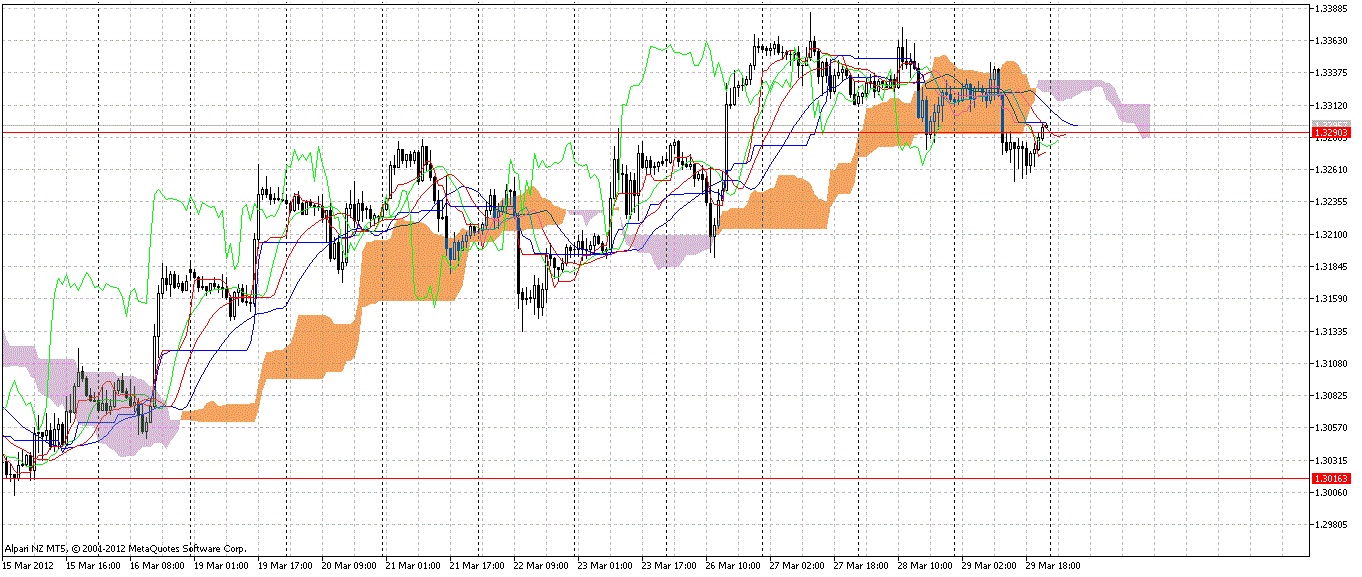Screen dimensions: 1362x577
Task: Click the 1.33630 price scale value
Action: (1331, 41)
